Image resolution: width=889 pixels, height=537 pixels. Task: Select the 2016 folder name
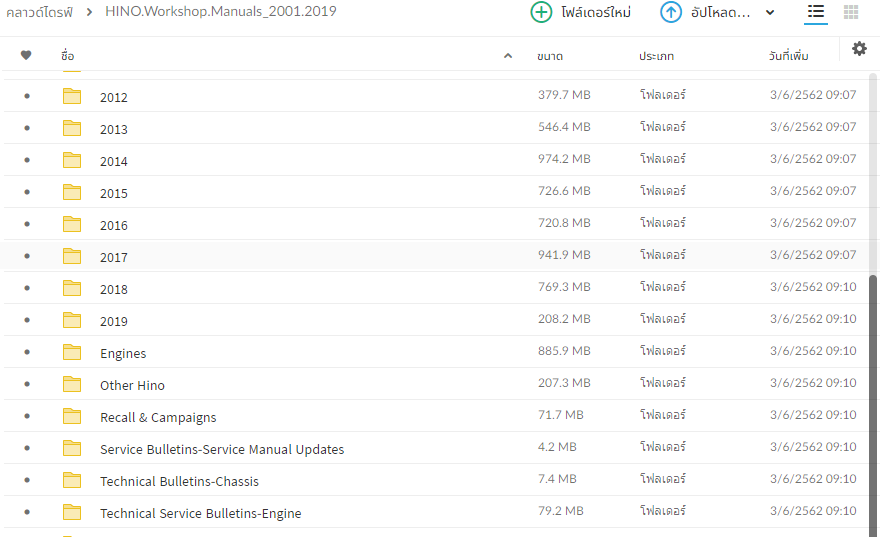point(114,226)
